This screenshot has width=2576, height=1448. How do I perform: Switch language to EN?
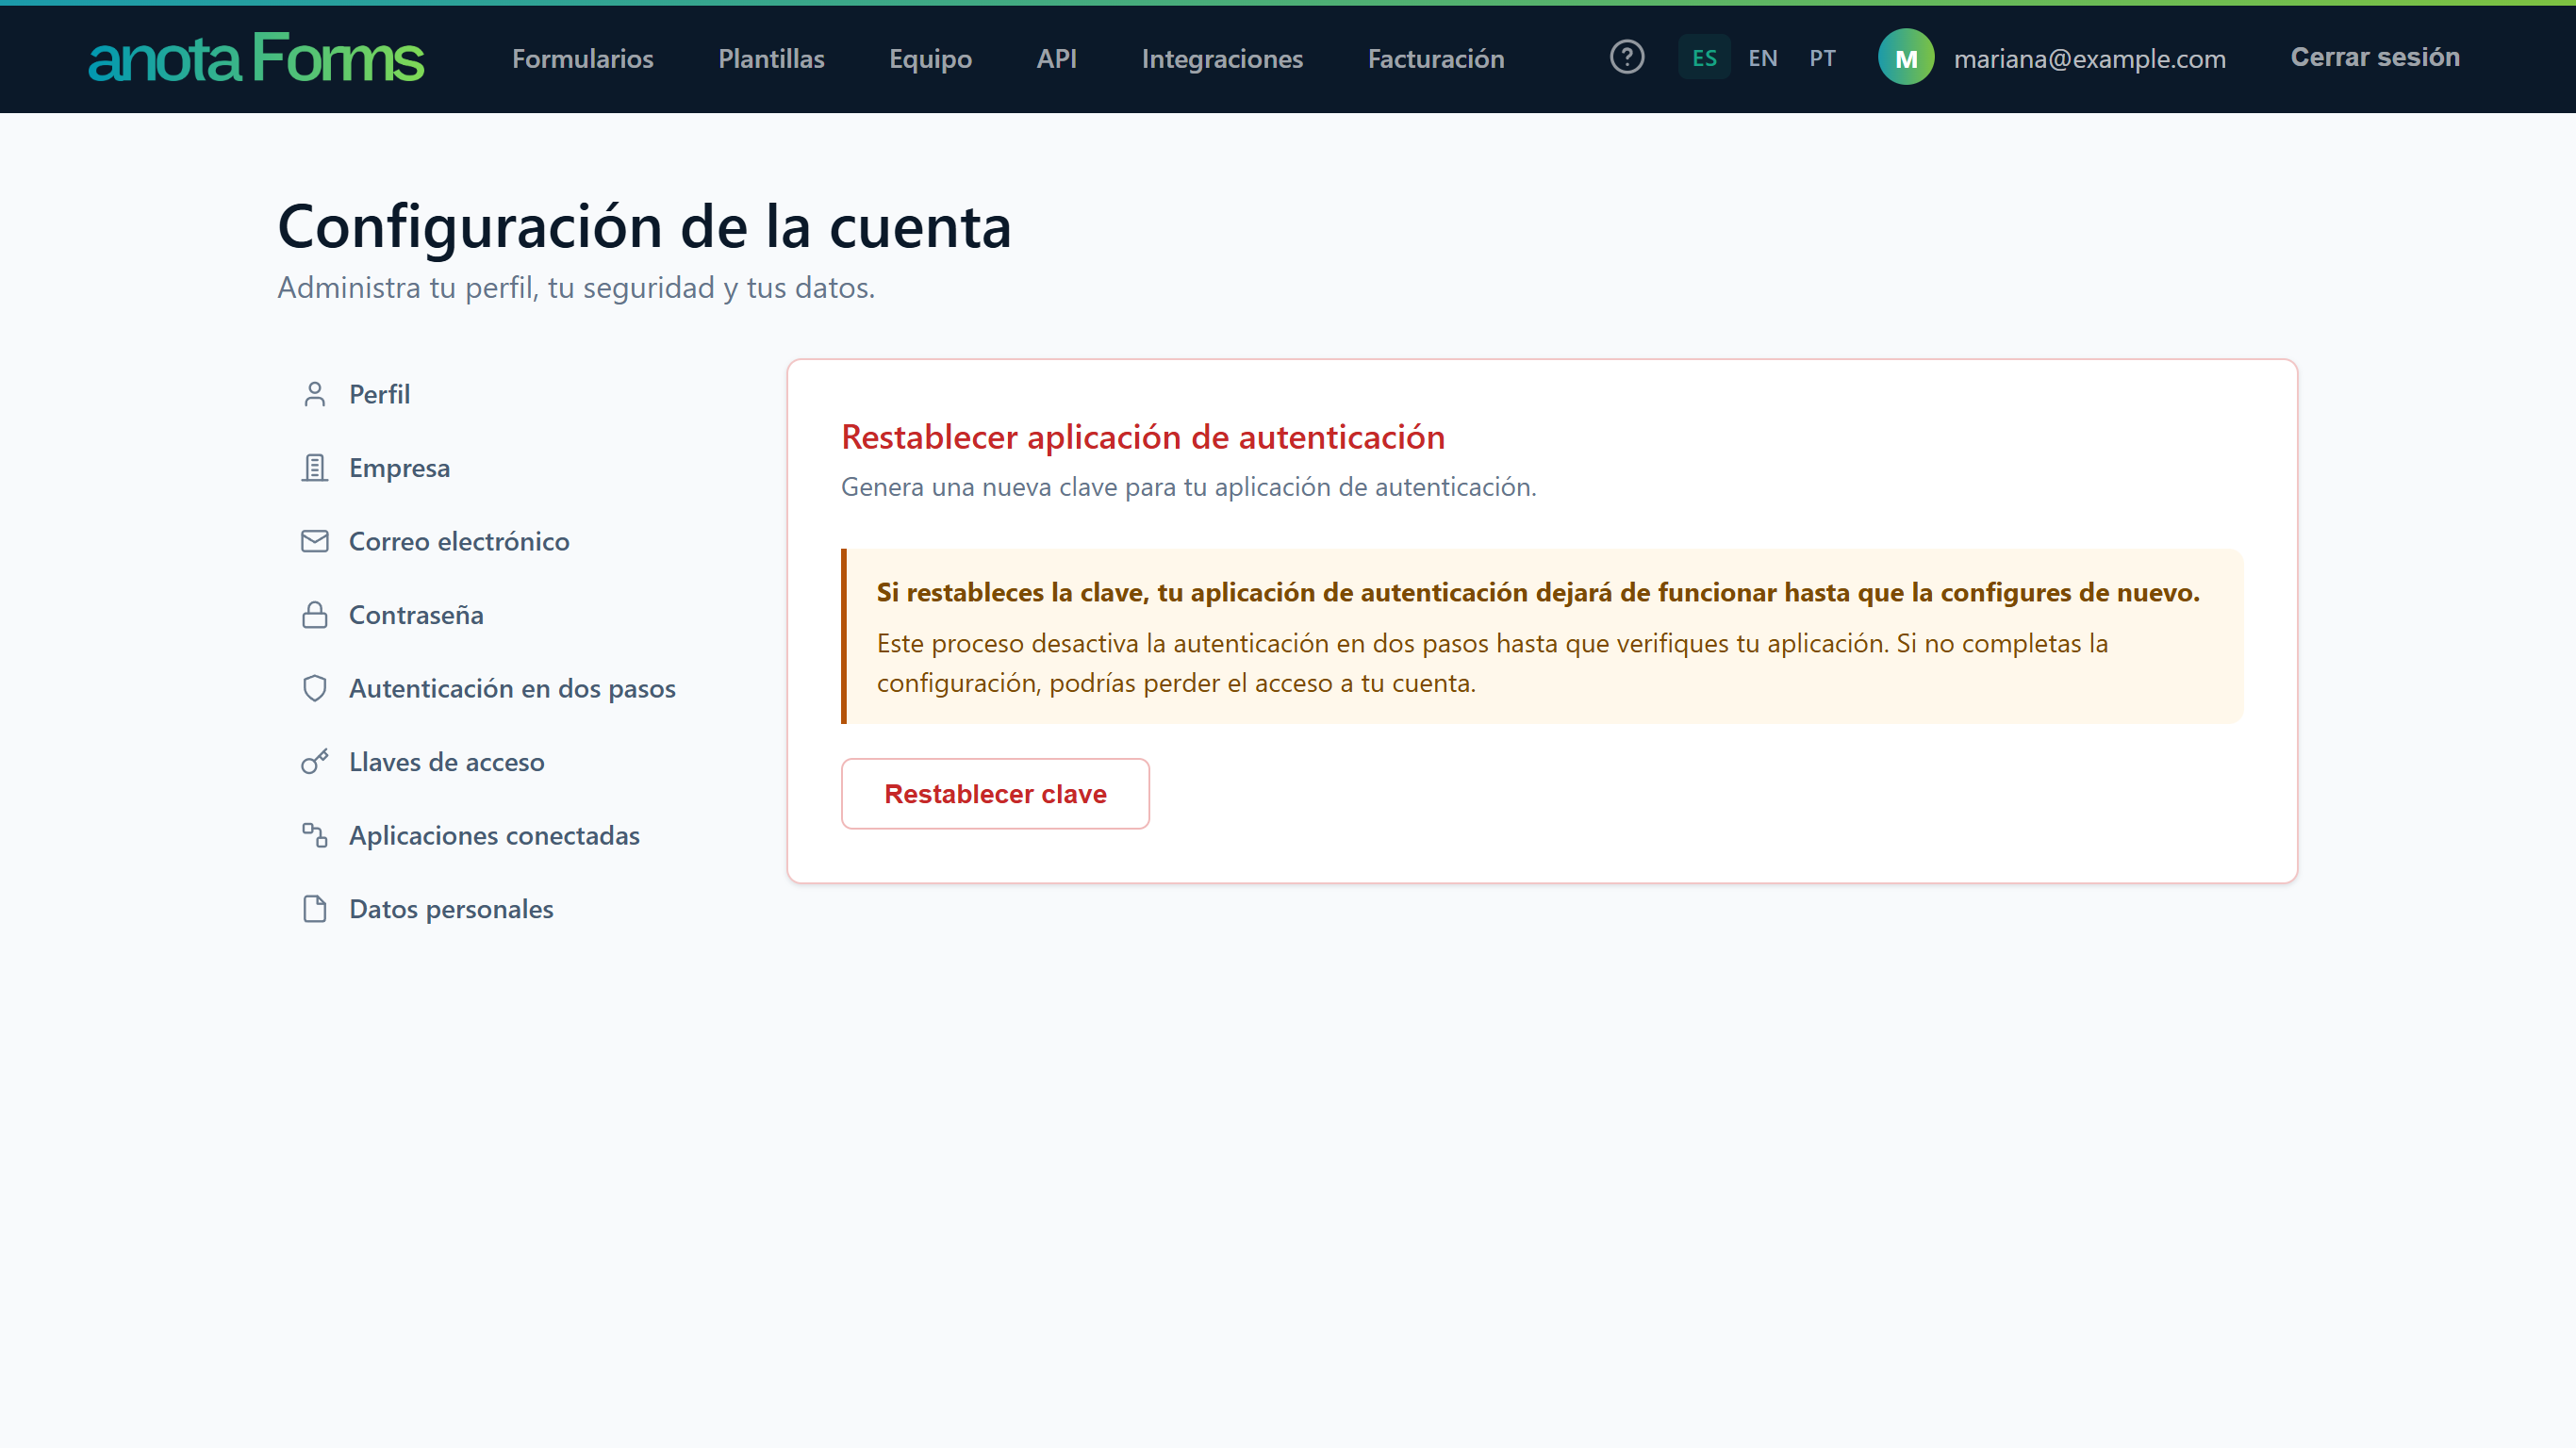[x=1763, y=58]
